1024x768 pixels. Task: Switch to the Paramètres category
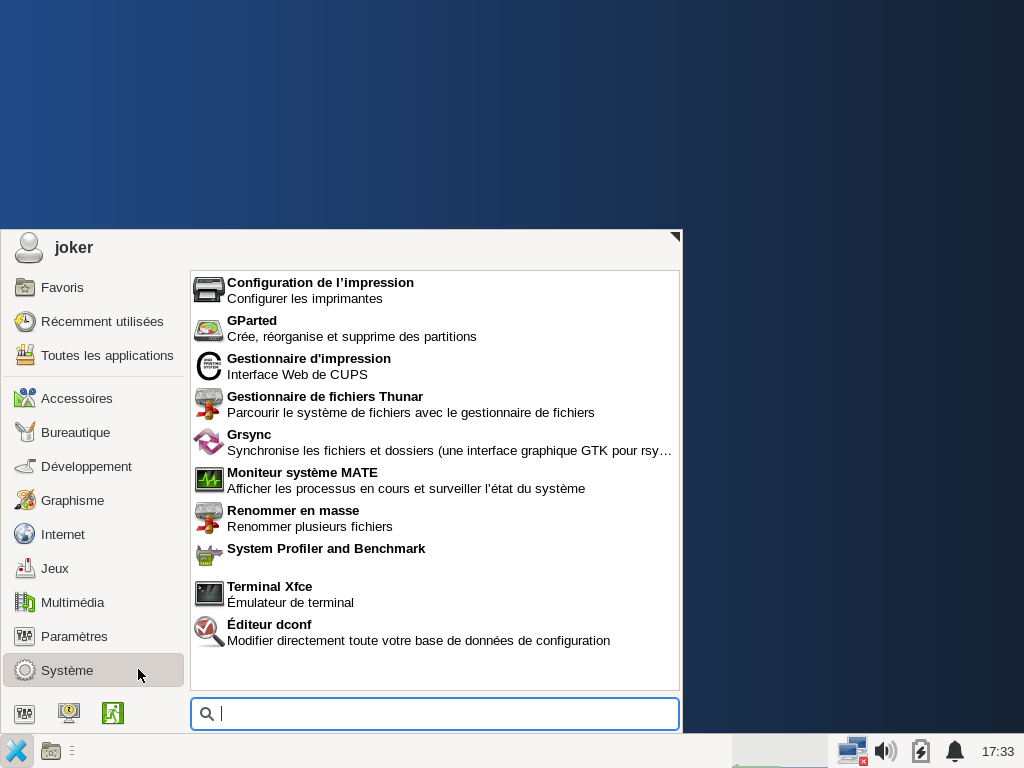[93, 636]
